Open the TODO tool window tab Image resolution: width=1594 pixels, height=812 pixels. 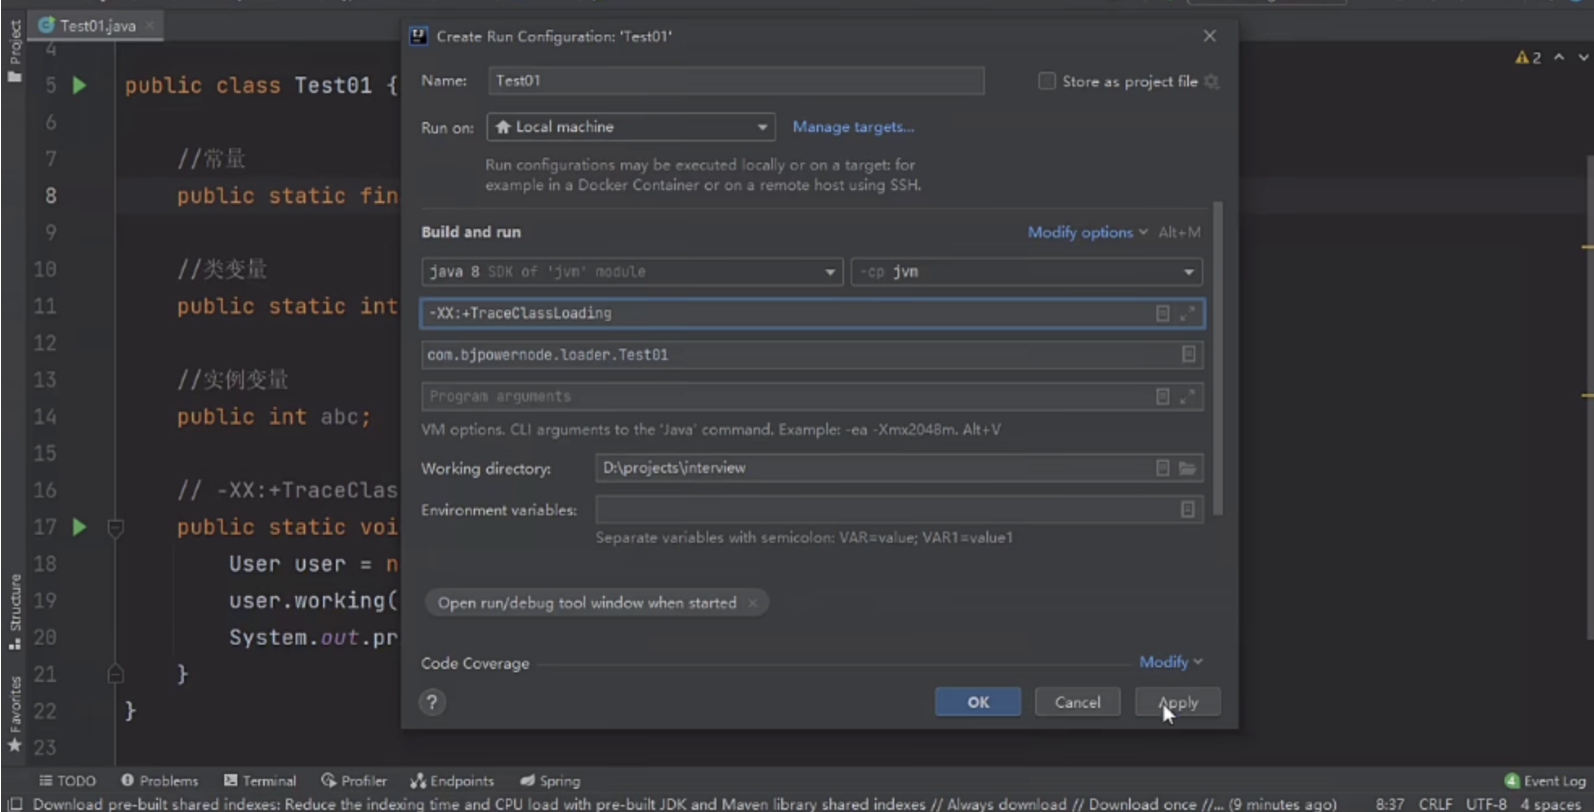67,781
